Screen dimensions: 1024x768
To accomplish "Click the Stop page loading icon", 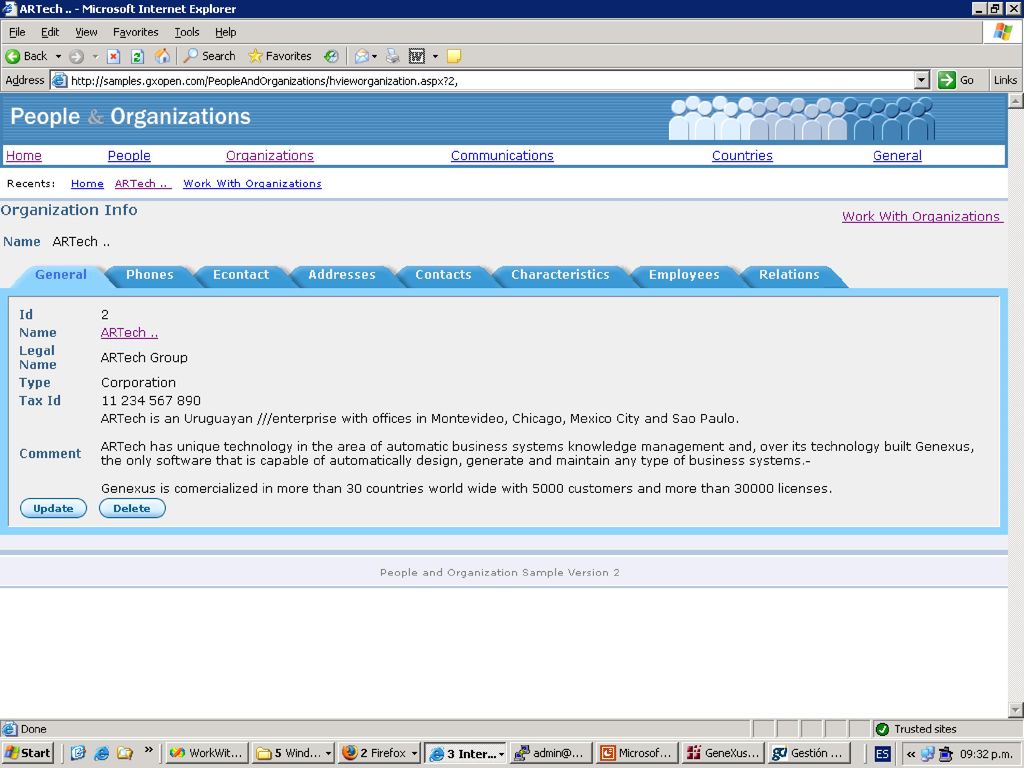I will point(114,56).
